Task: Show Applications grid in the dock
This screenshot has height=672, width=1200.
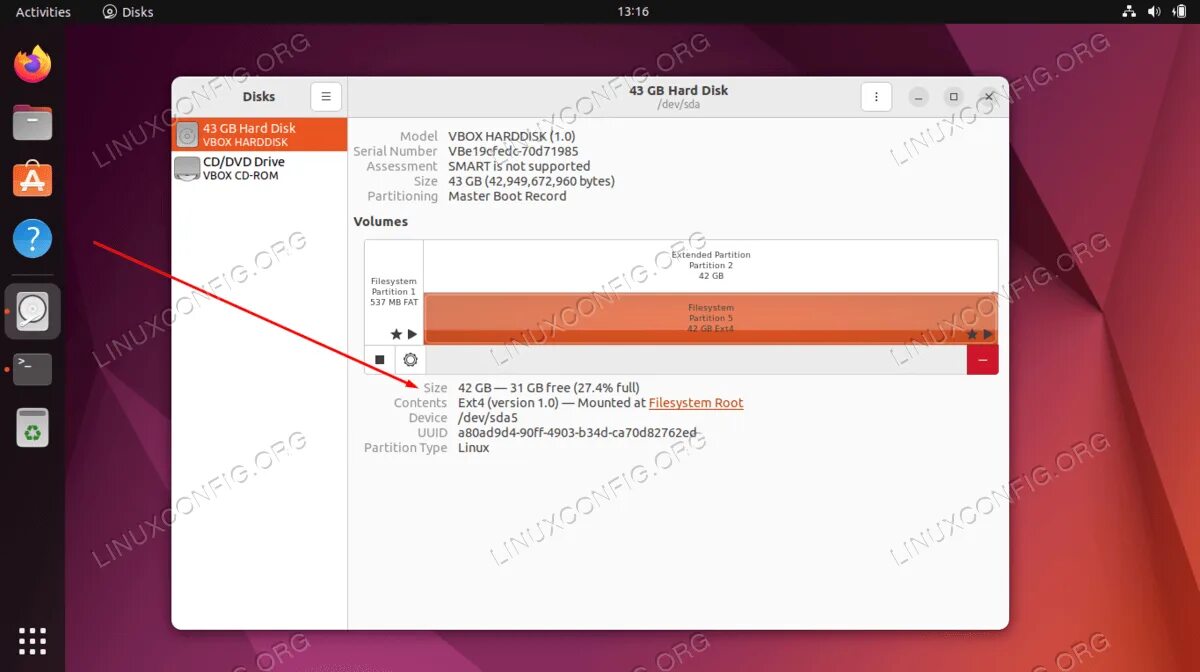Action: 33,640
